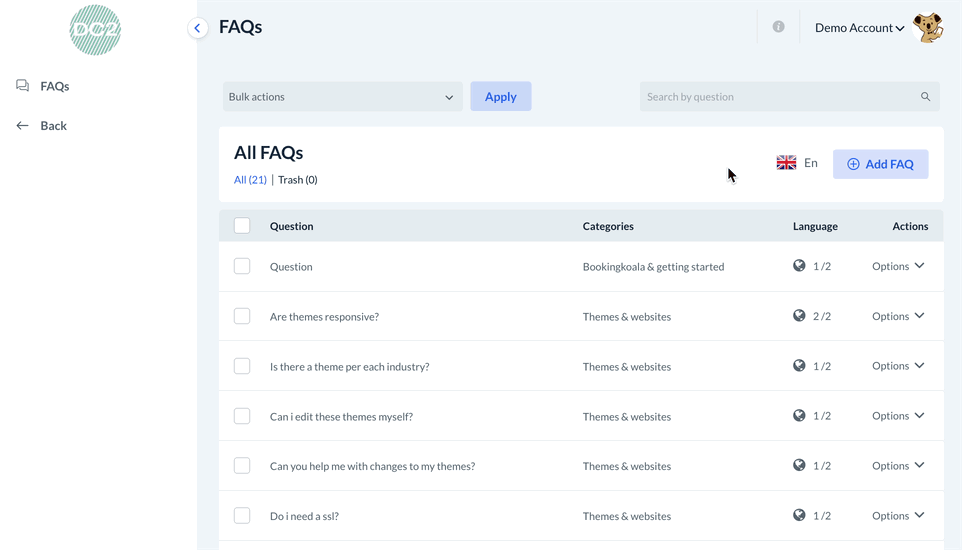Toggle the select-all checkbox in table header

[242, 226]
